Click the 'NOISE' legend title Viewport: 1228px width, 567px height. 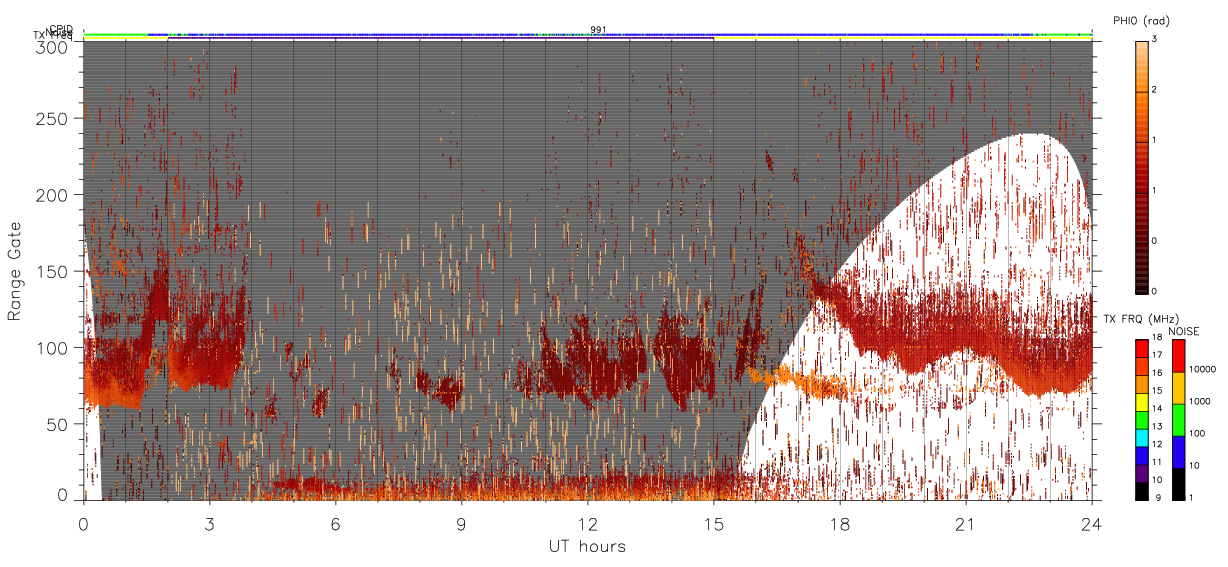1184,331
